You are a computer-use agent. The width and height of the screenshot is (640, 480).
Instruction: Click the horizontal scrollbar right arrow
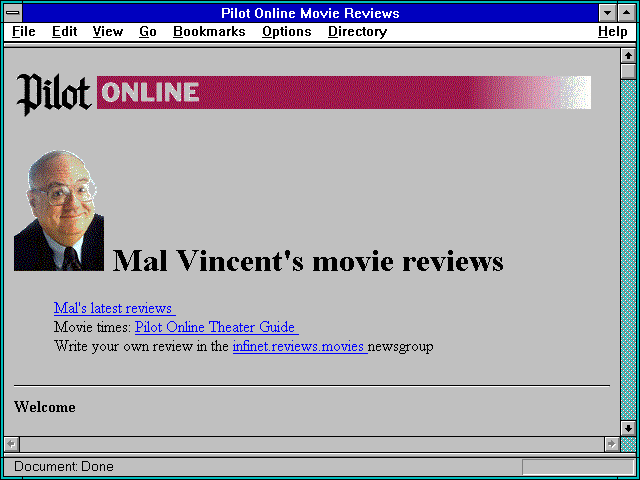pos(612,444)
